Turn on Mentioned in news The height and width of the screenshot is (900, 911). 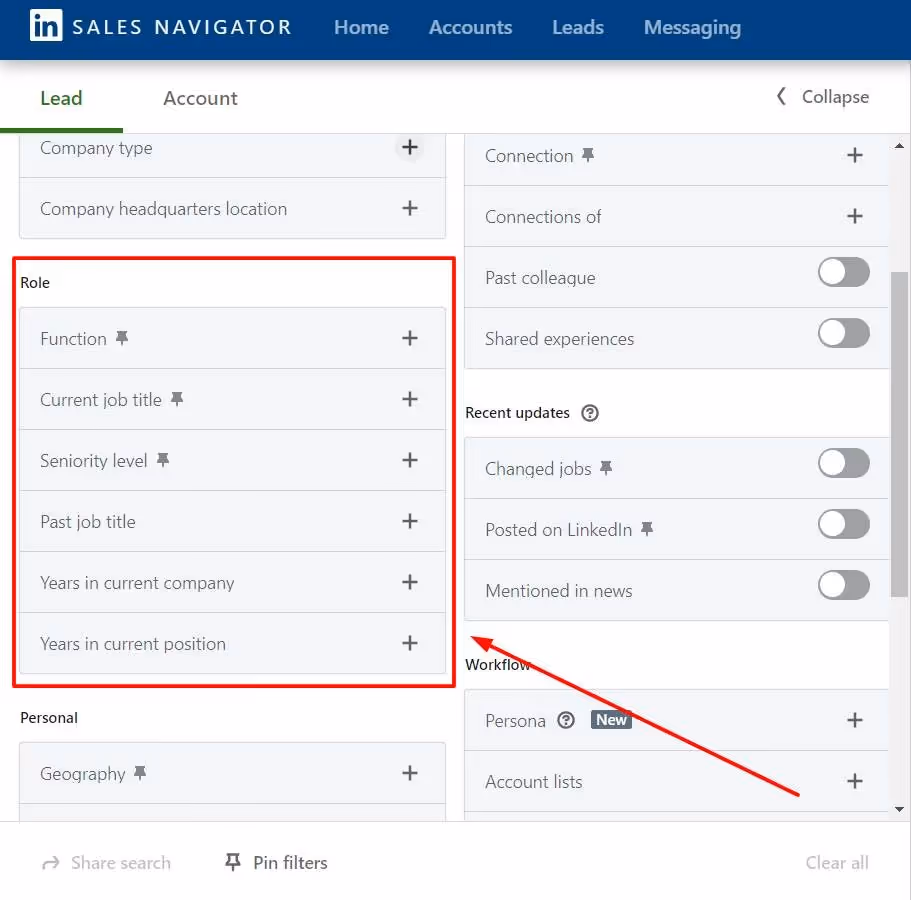pyautogui.click(x=843, y=585)
